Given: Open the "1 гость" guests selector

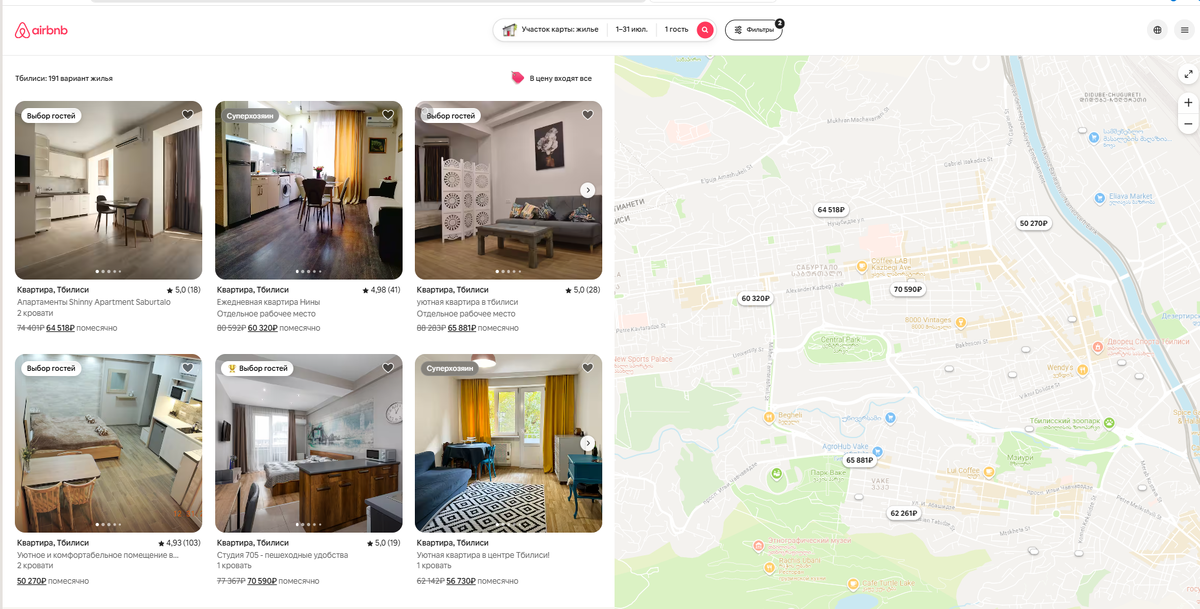Looking at the screenshot, I should pyautogui.click(x=677, y=30).
